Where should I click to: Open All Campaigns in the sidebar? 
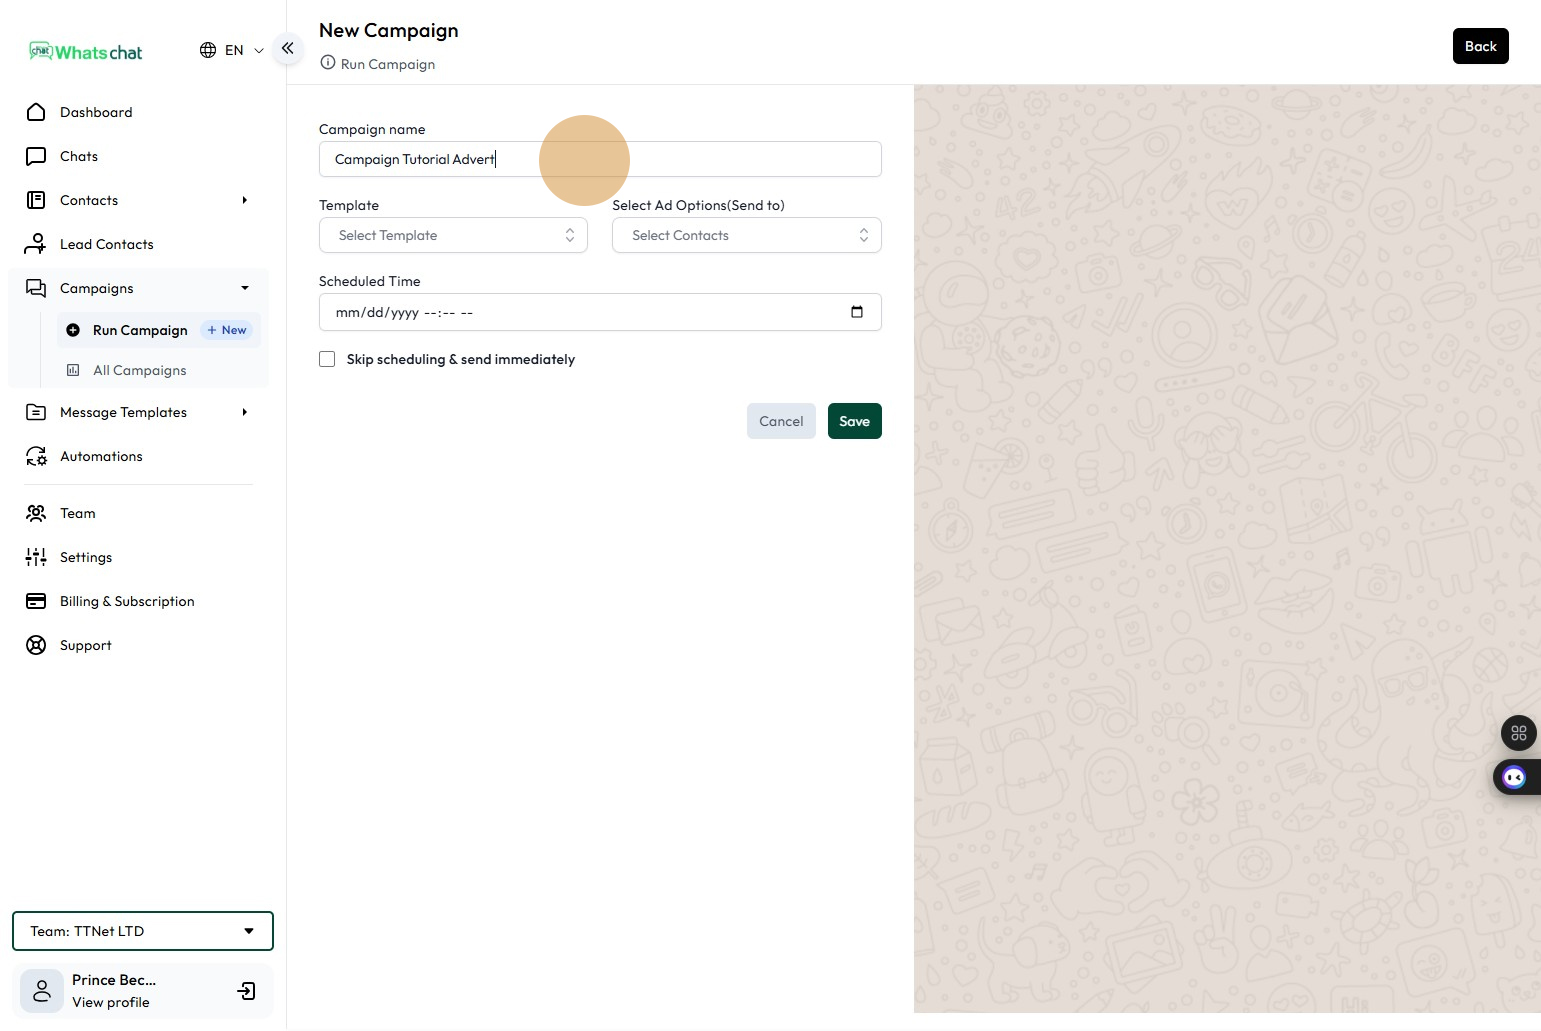tap(139, 370)
